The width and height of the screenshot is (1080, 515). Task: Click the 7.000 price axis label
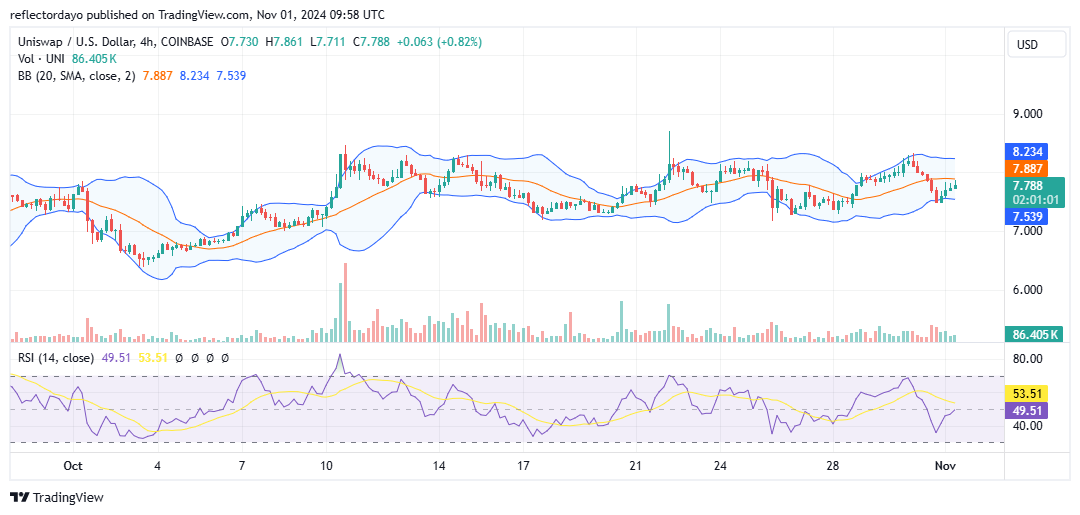coord(1028,232)
